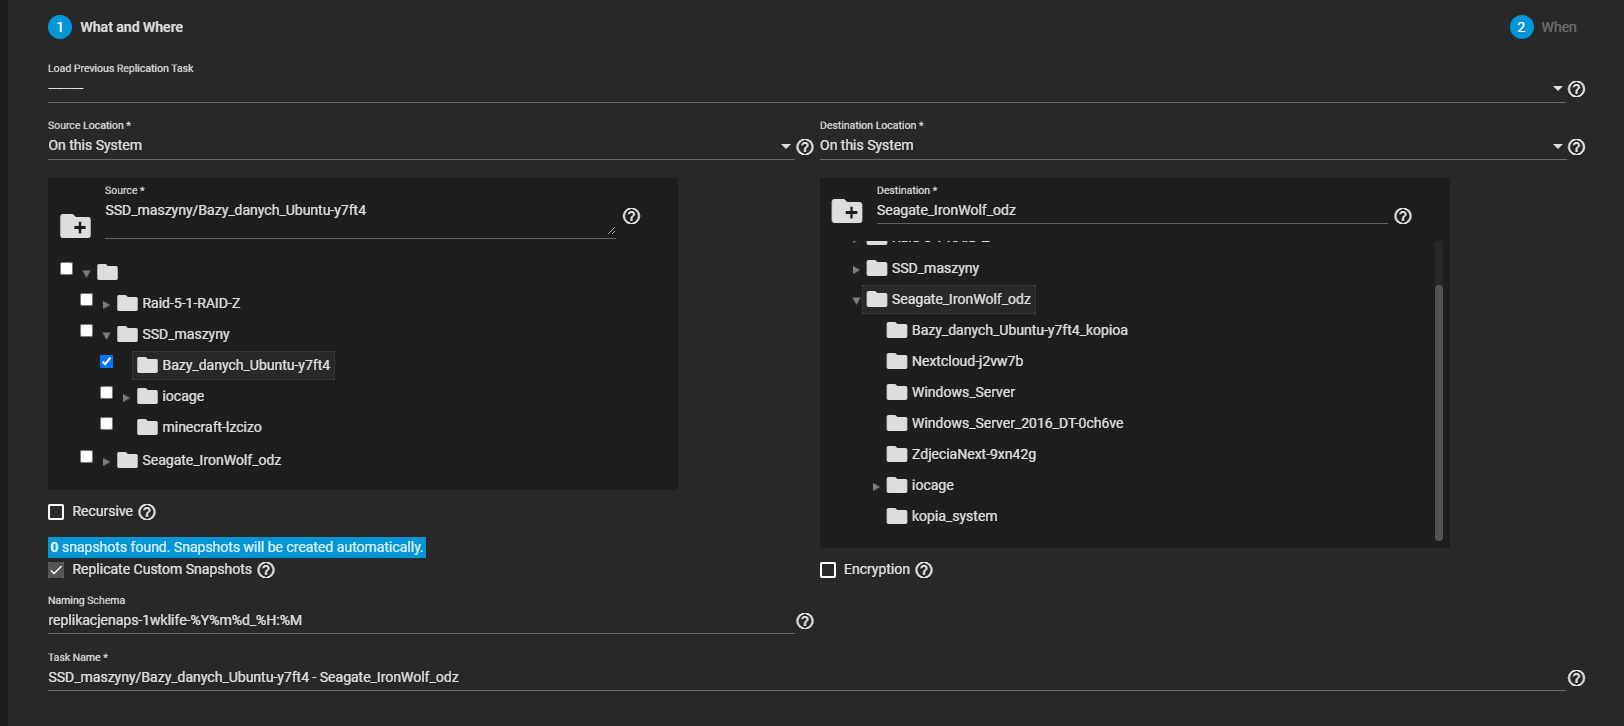Open the Source Location dropdown

[x=420, y=146]
